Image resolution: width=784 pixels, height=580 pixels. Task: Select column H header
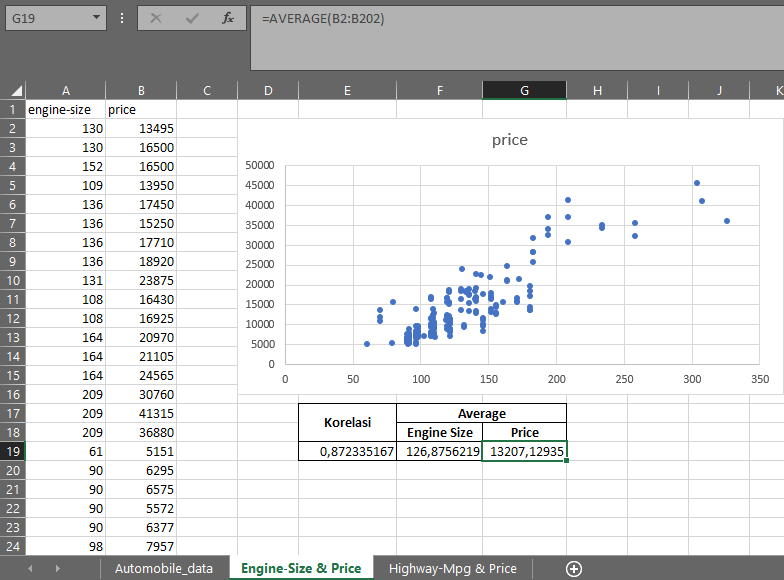pos(597,90)
